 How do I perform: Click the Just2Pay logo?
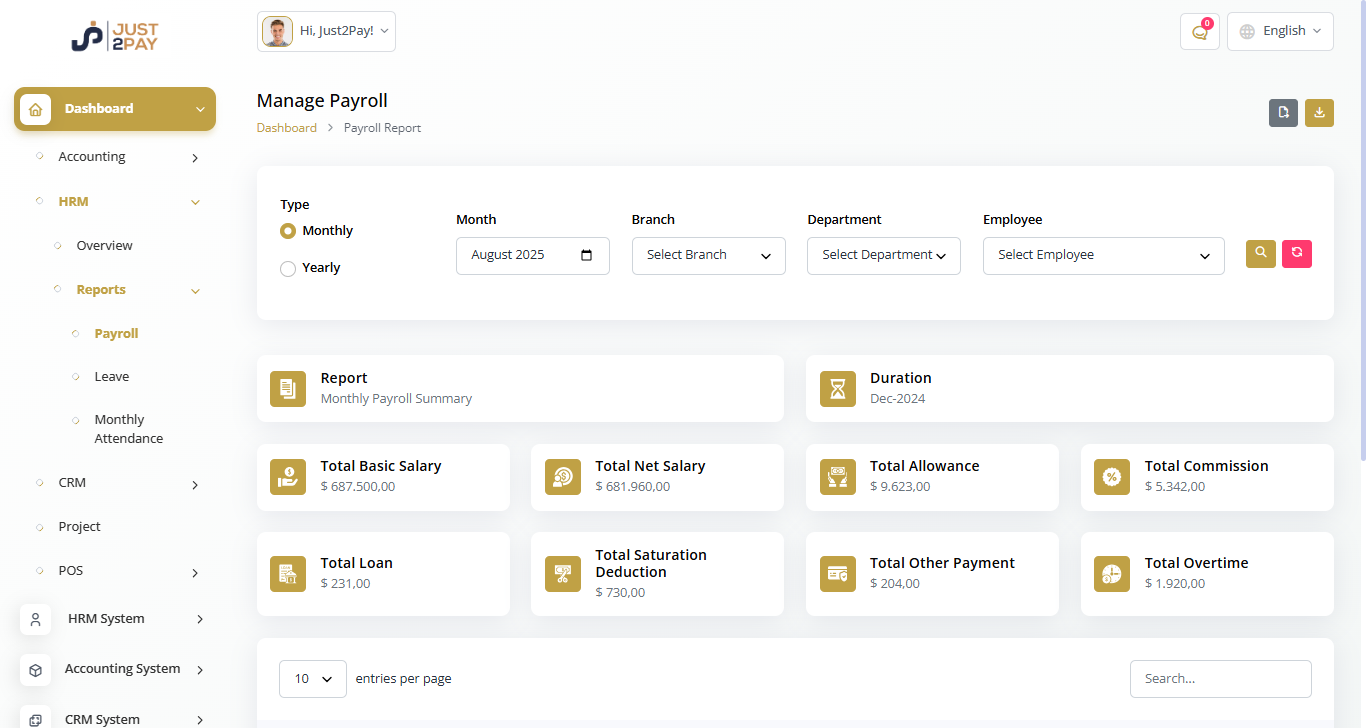pyautogui.click(x=114, y=36)
